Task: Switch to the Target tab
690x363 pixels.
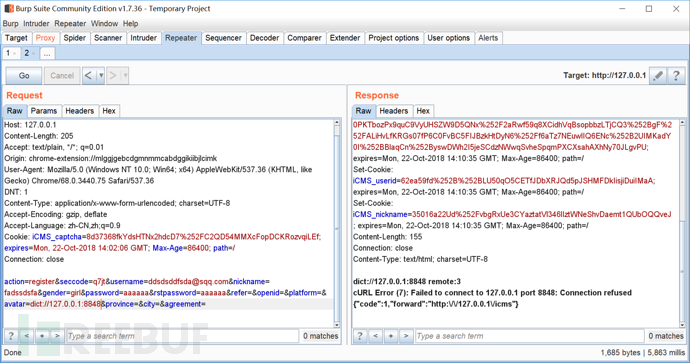Action: (x=16, y=38)
